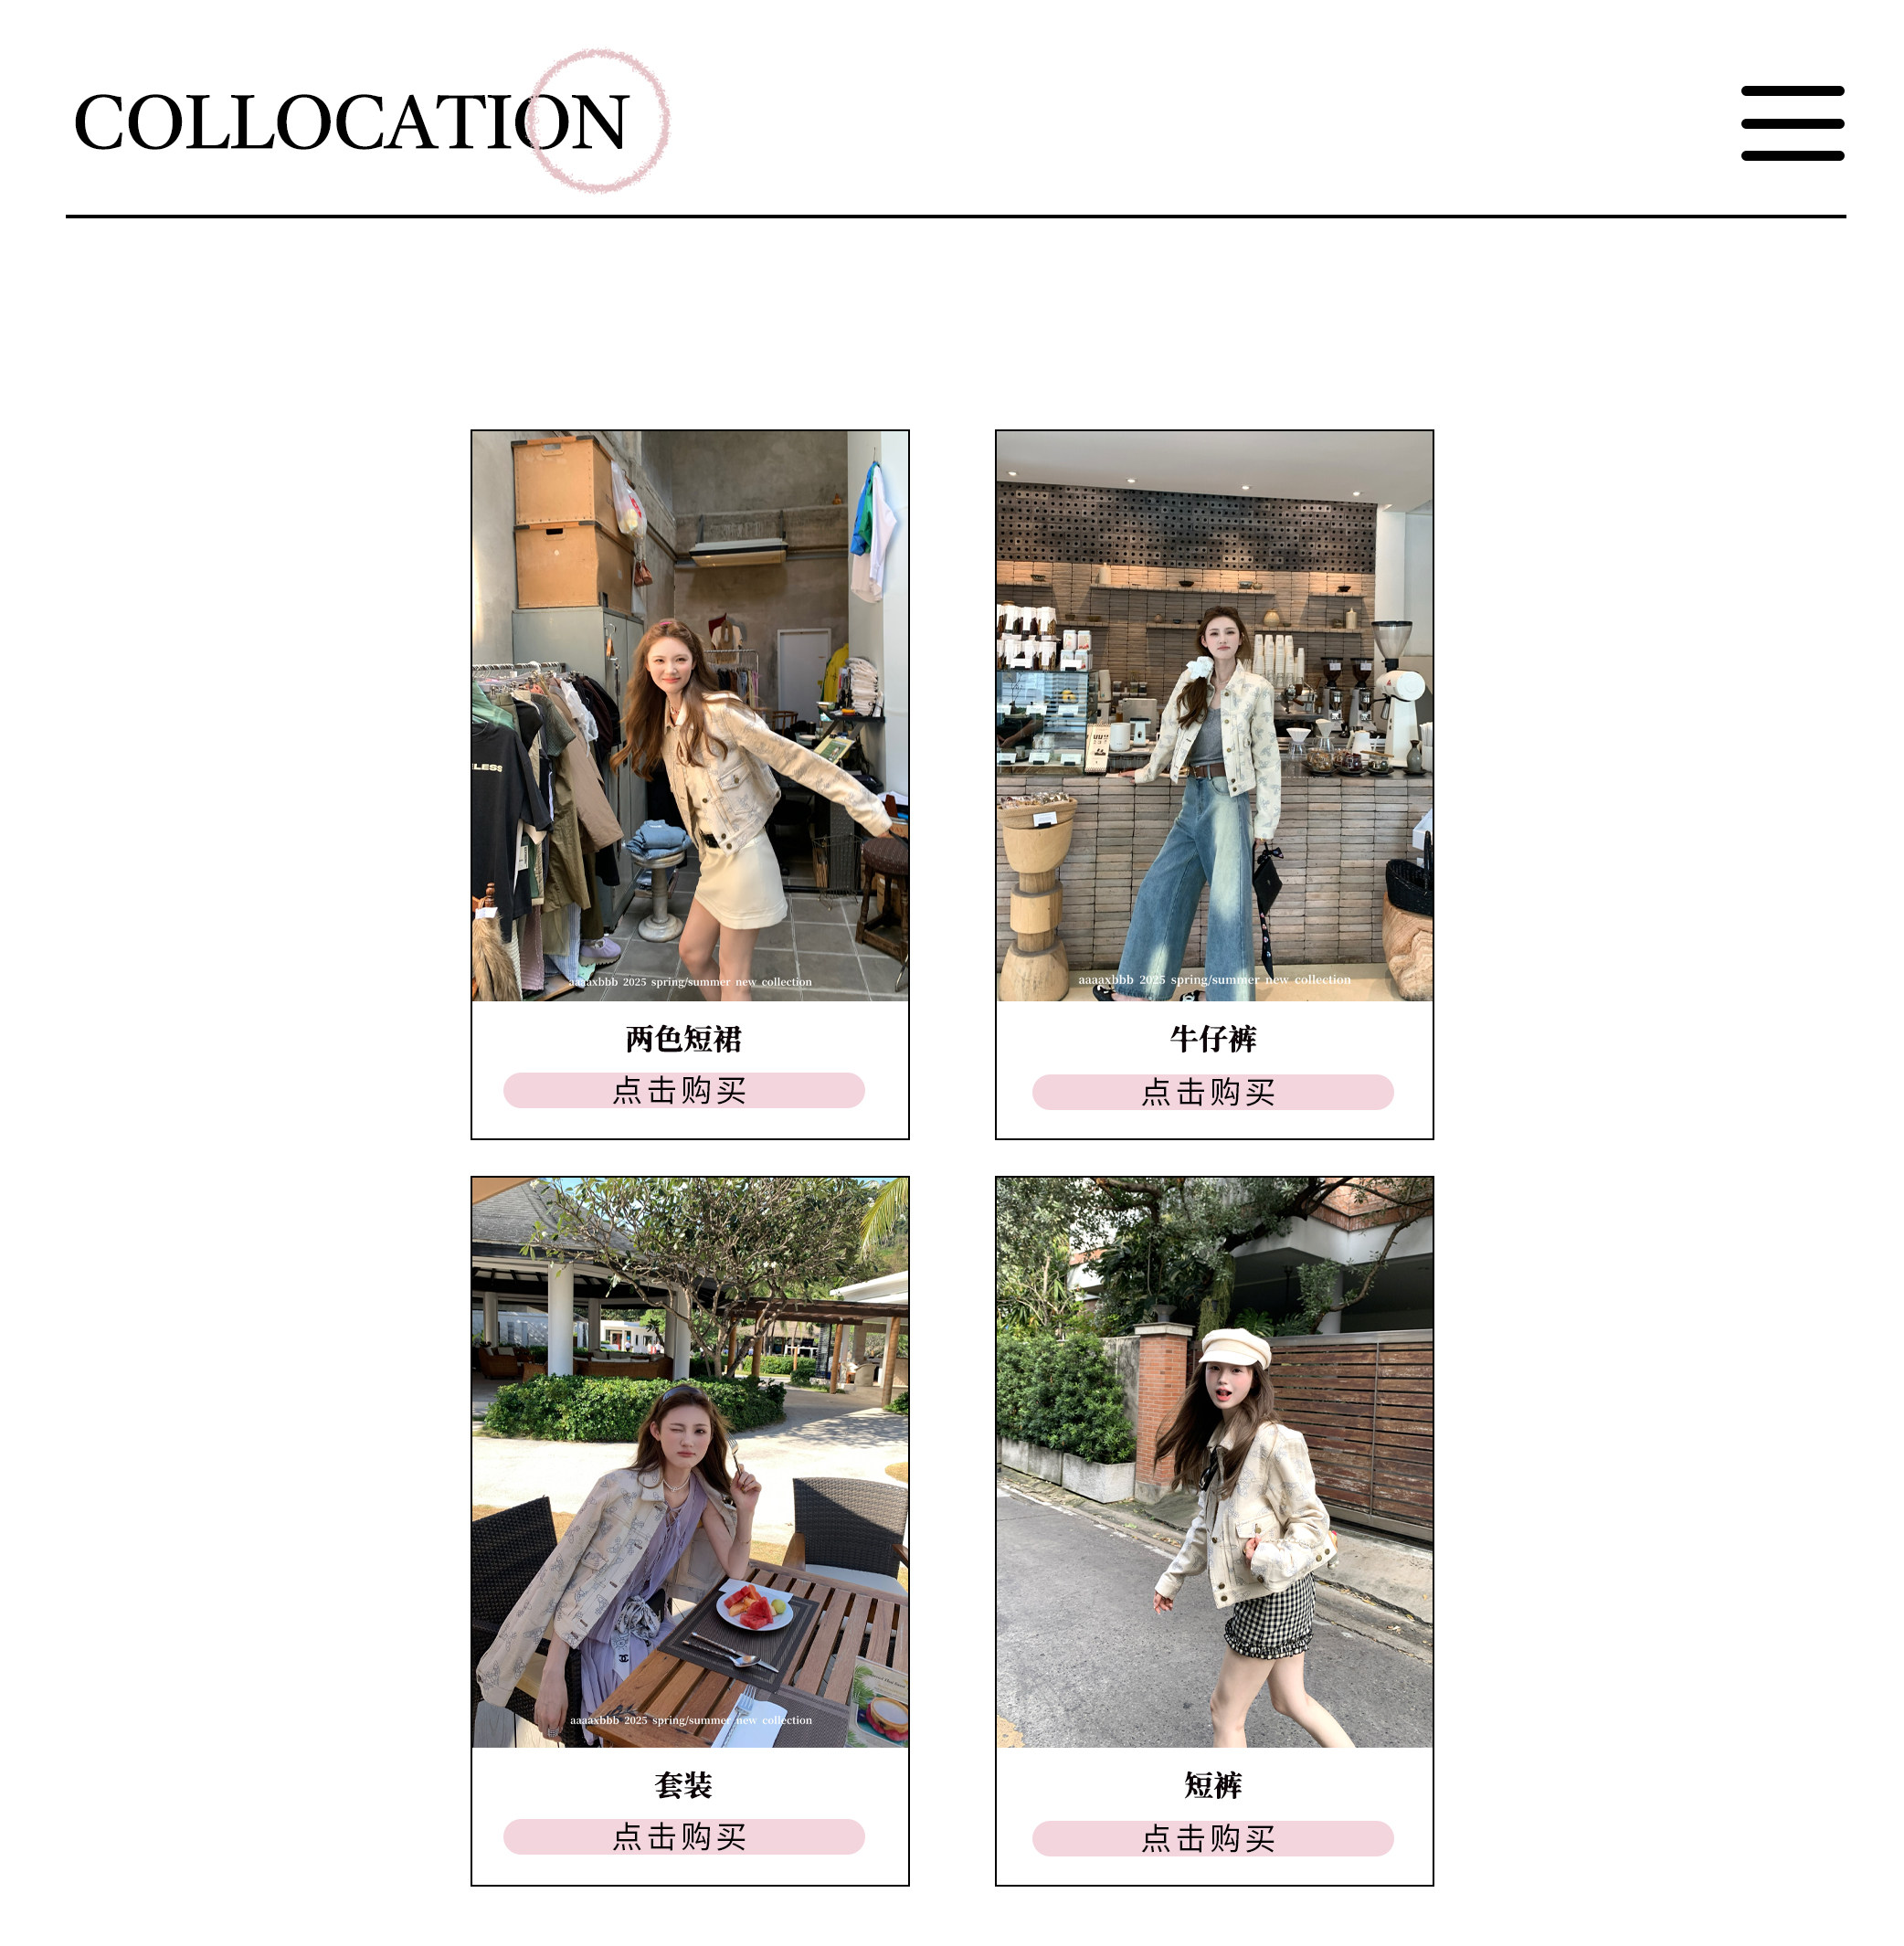
Task: Open the 套装 outdoor table photo
Action: (690, 1462)
